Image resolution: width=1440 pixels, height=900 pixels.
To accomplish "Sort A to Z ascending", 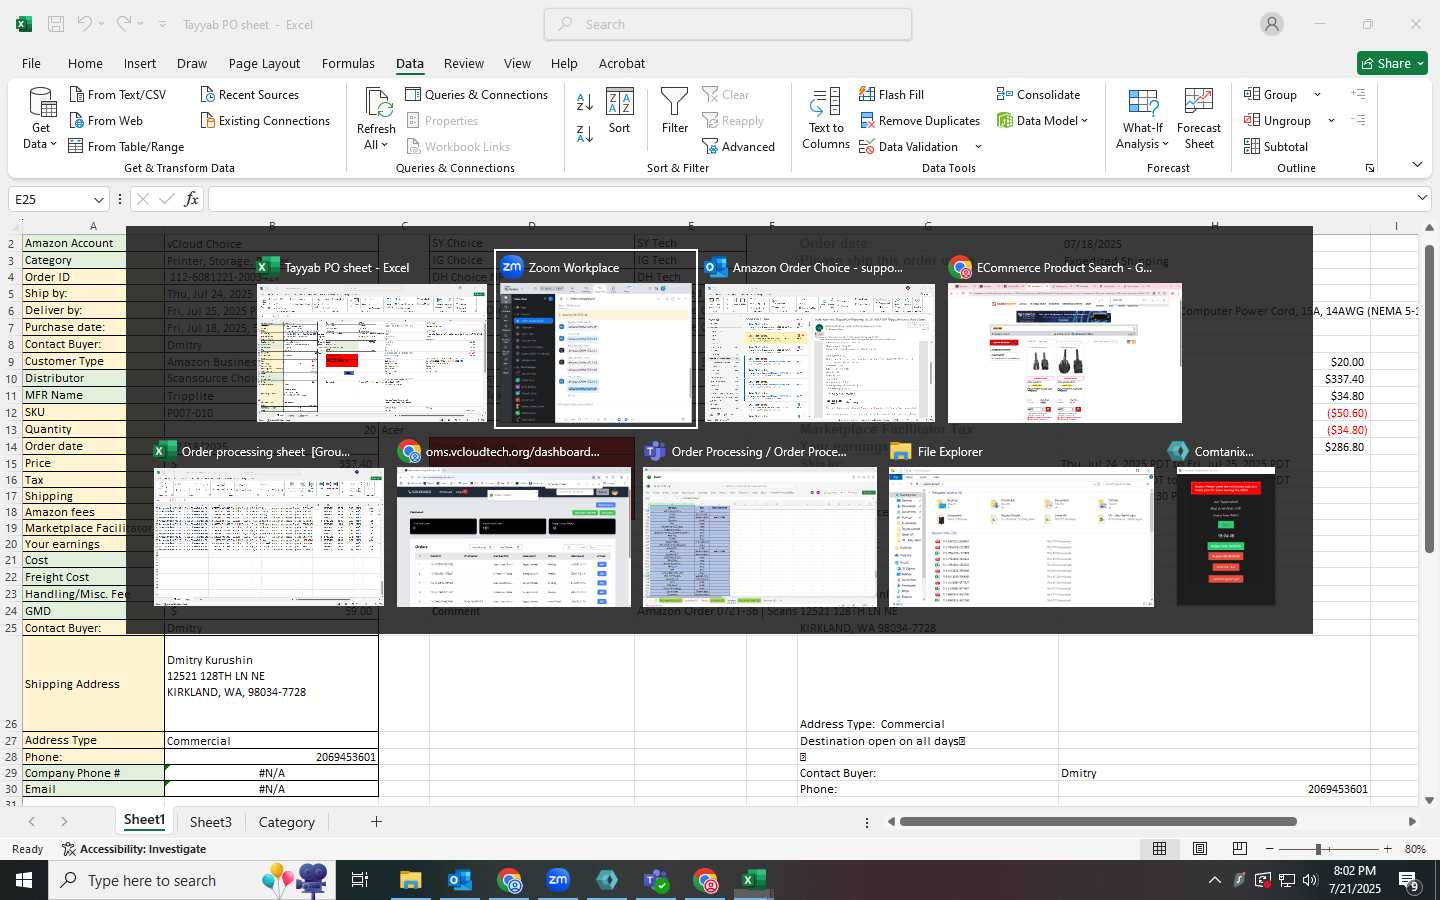I will (x=585, y=101).
